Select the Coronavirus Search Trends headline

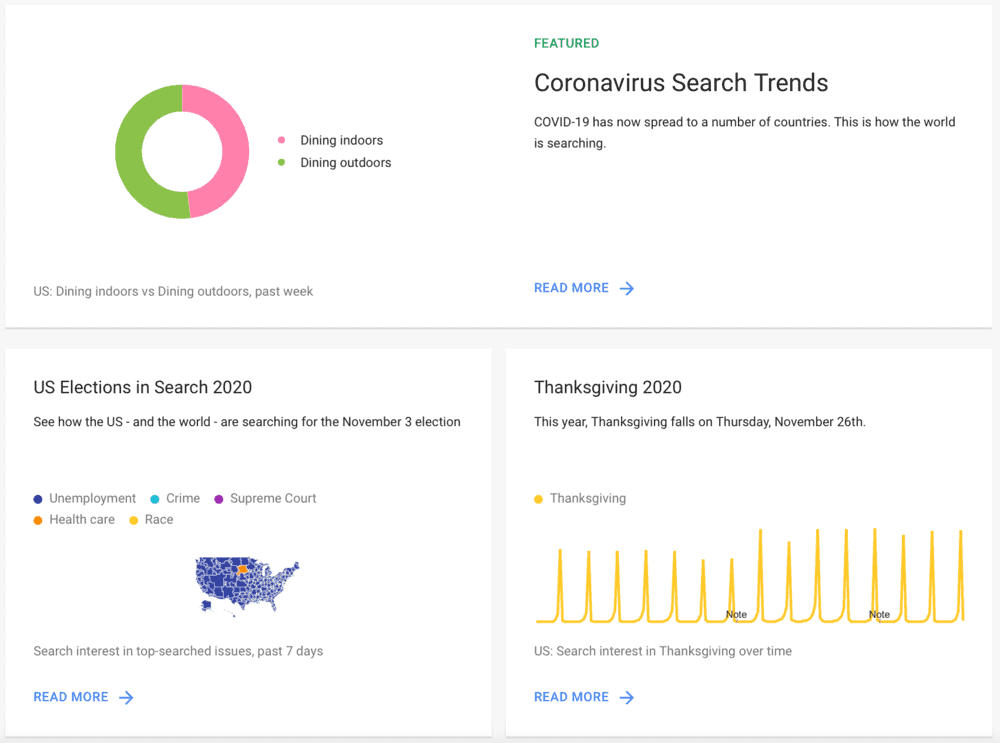tap(681, 83)
